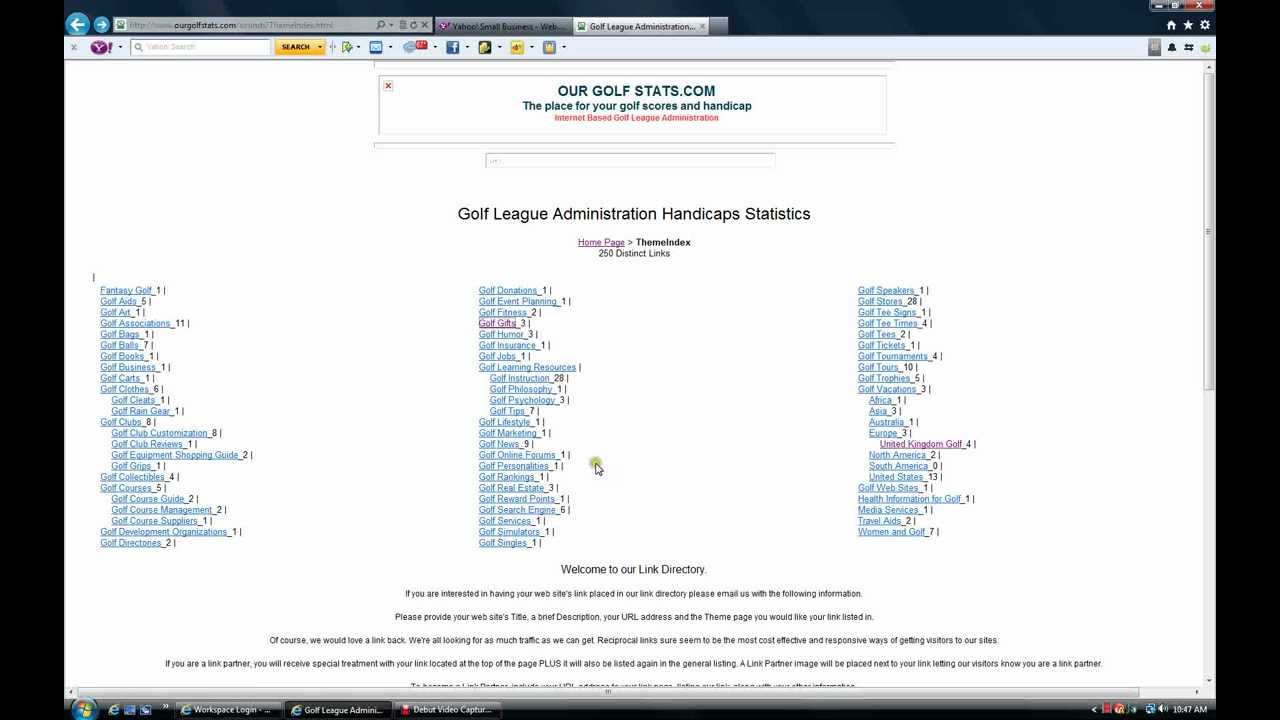Open the Golf Tee Times link
This screenshot has width=1280, height=720.
889,323
